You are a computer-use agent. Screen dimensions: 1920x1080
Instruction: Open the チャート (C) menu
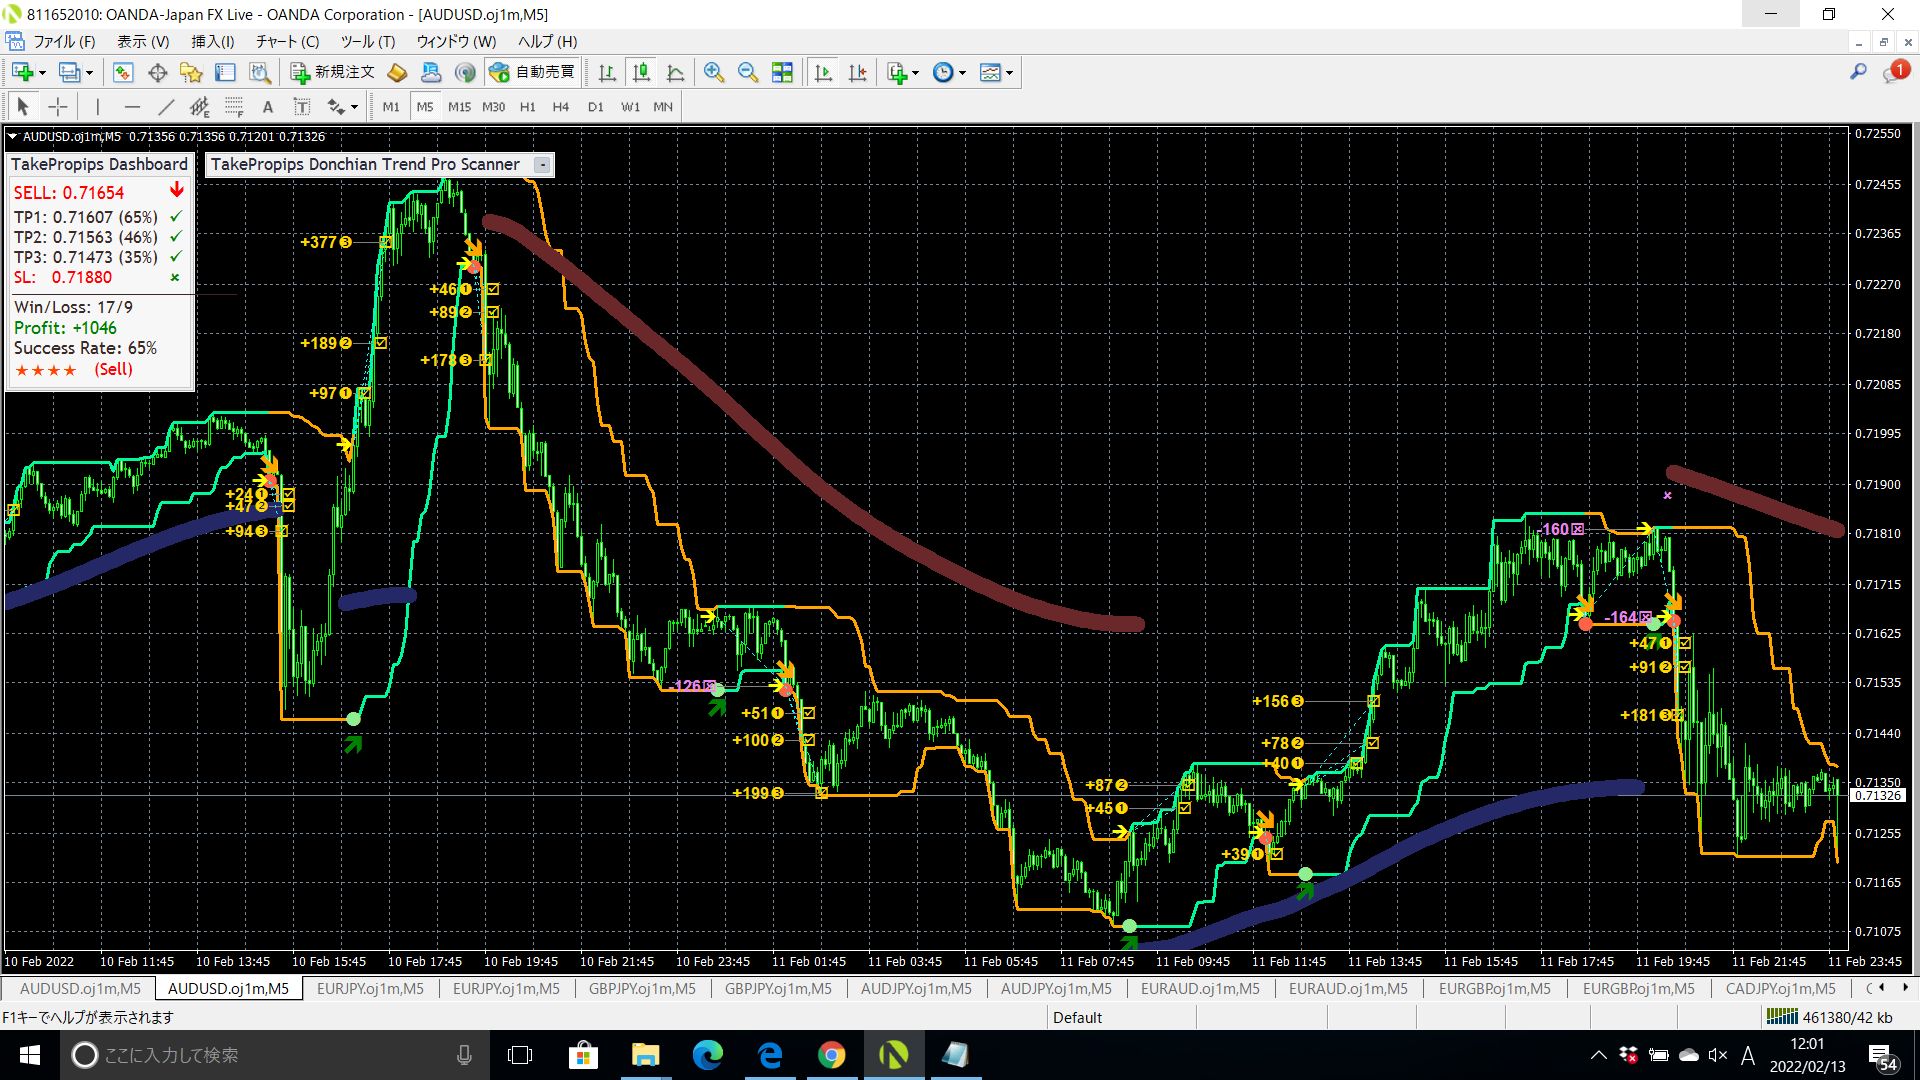pyautogui.click(x=286, y=41)
